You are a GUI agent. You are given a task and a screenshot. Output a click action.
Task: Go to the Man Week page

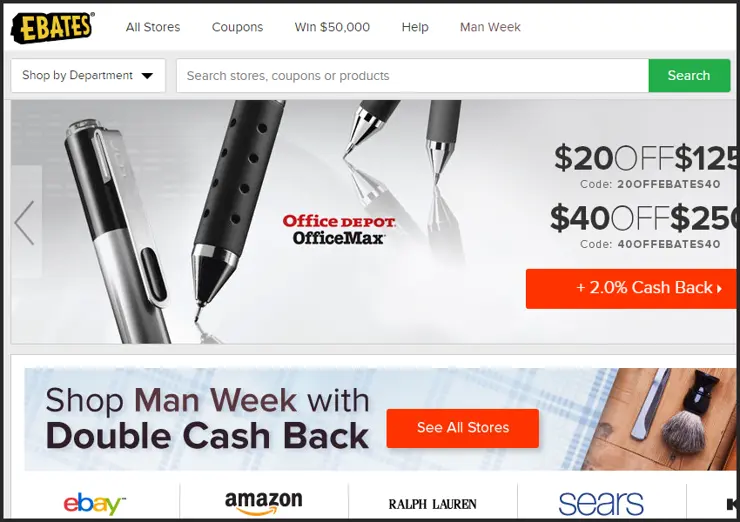point(490,27)
